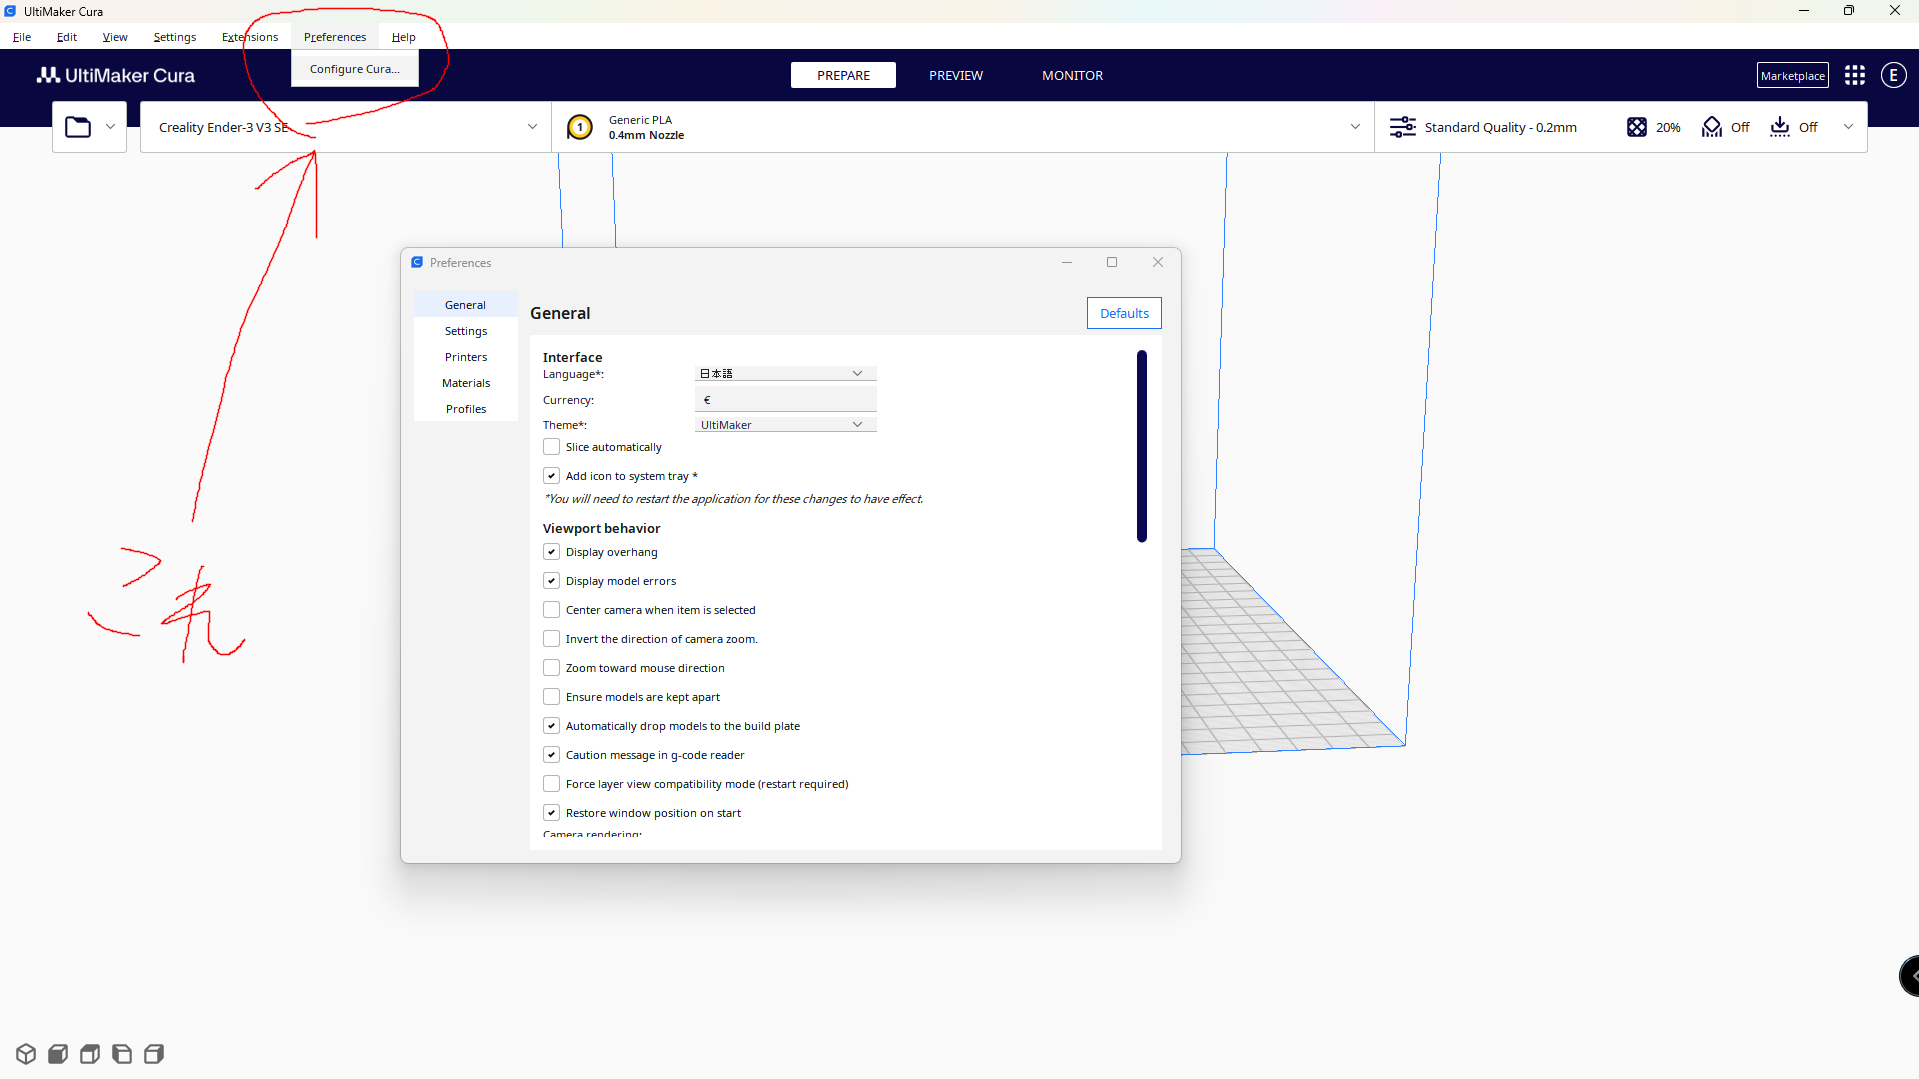The height and width of the screenshot is (1079, 1919).
Task: Select 3D perspective view cube
Action: (x=26, y=1054)
